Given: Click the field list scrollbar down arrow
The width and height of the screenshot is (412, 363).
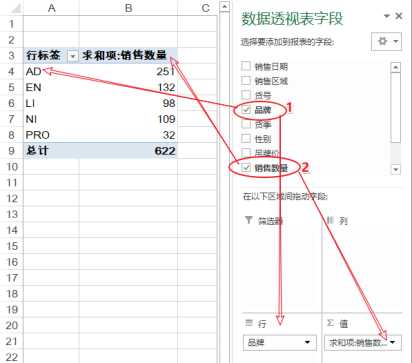Looking at the screenshot, I should click(x=395, y=169).
